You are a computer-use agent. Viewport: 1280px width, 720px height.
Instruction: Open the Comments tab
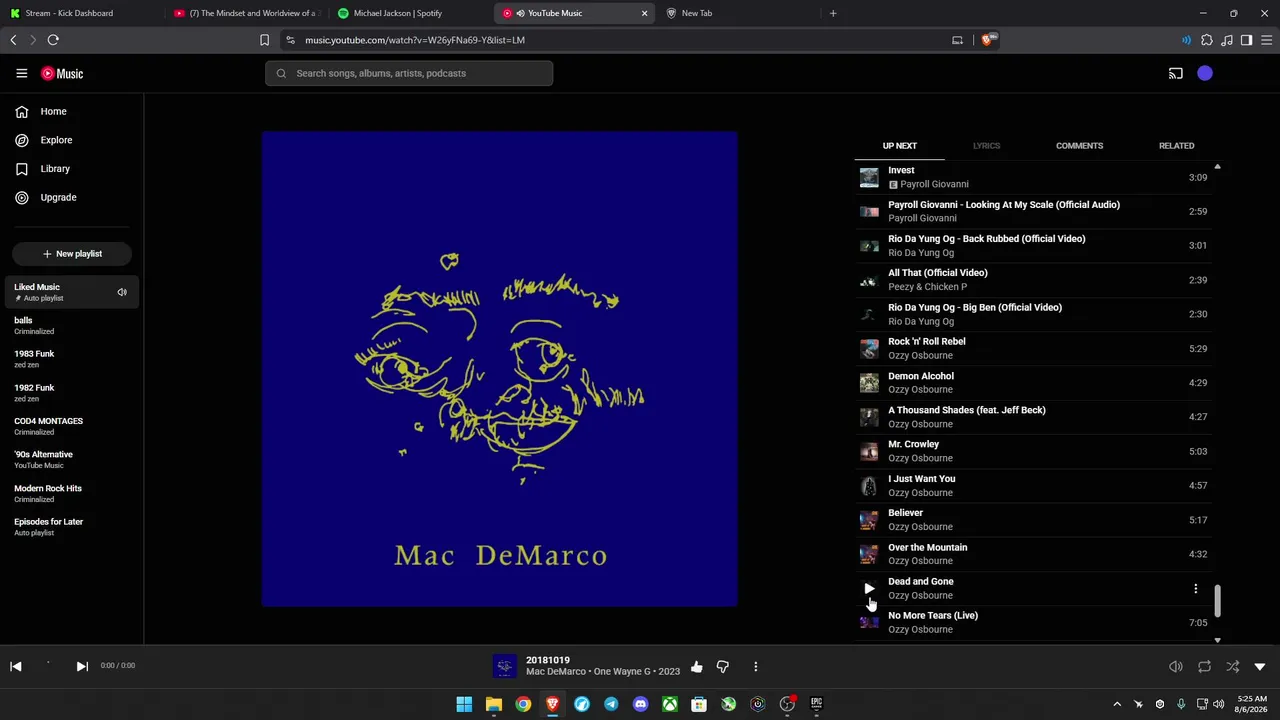[1079, 146]
